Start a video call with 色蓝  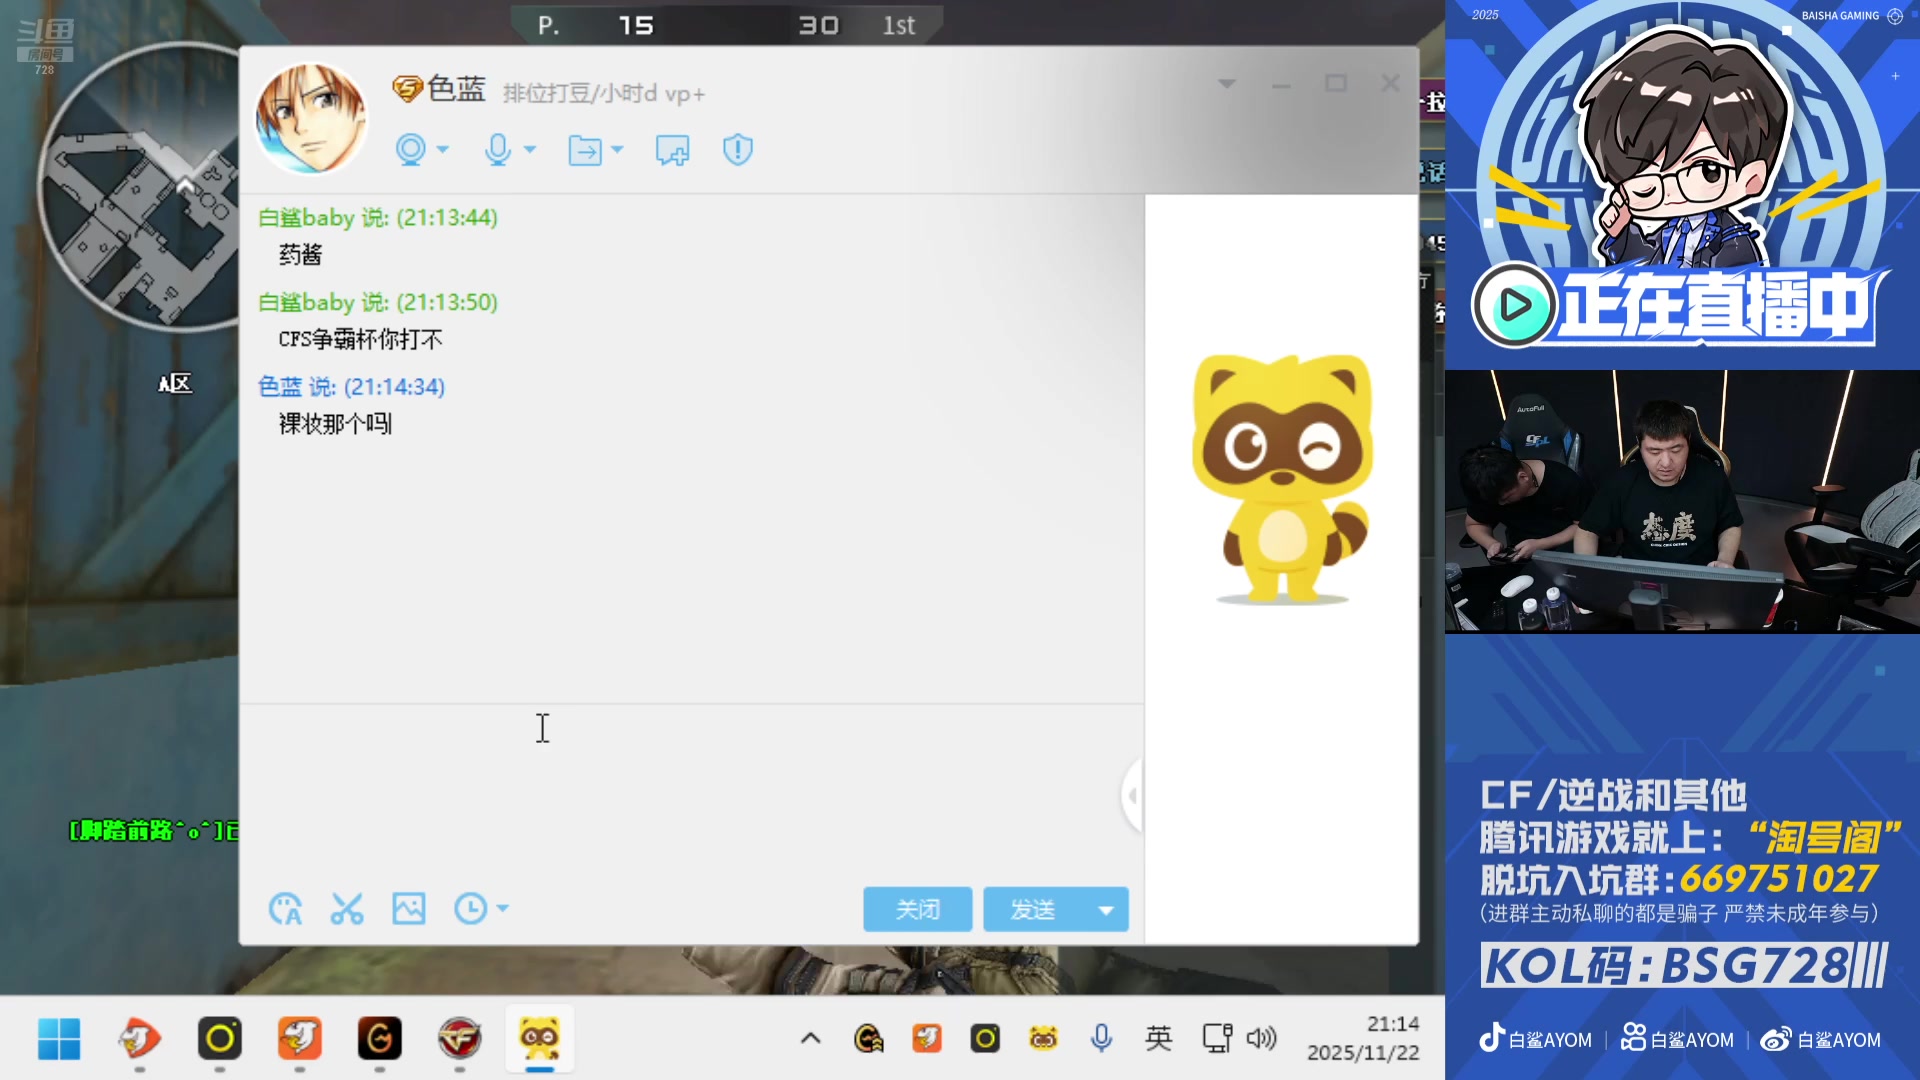coord(410,149)
